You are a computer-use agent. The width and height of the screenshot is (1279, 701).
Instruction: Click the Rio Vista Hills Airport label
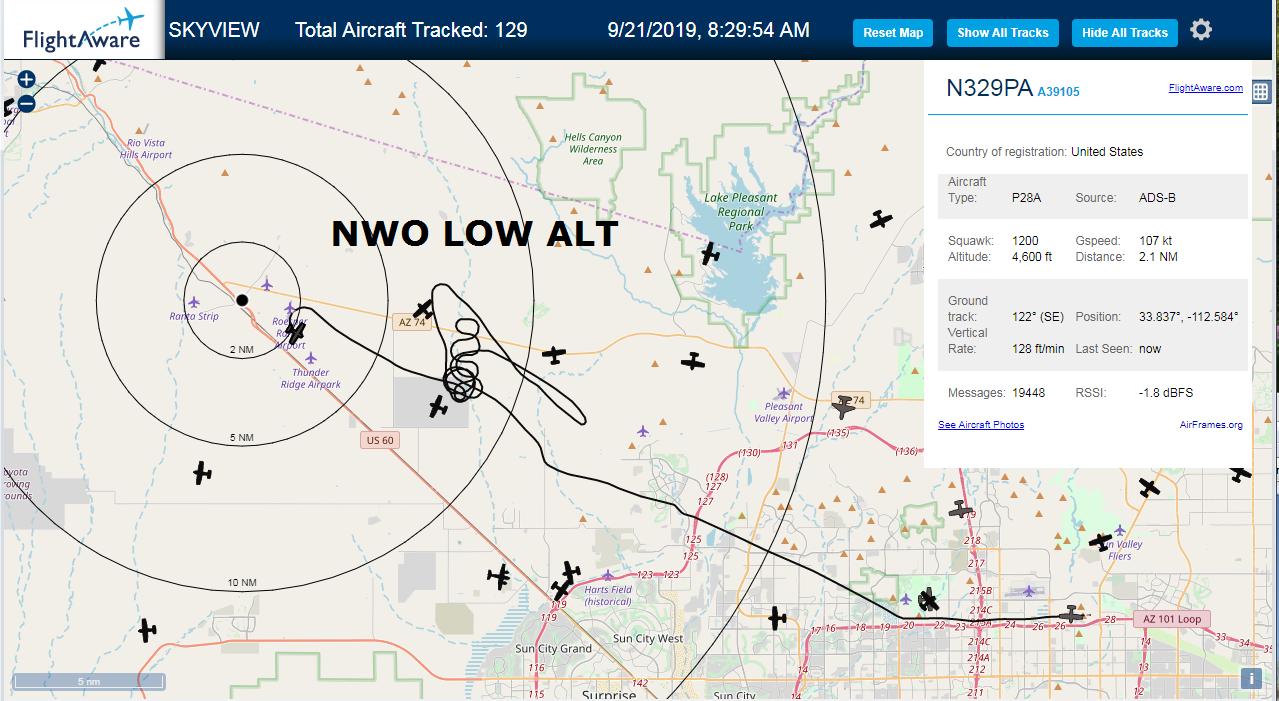coord(146,149)
